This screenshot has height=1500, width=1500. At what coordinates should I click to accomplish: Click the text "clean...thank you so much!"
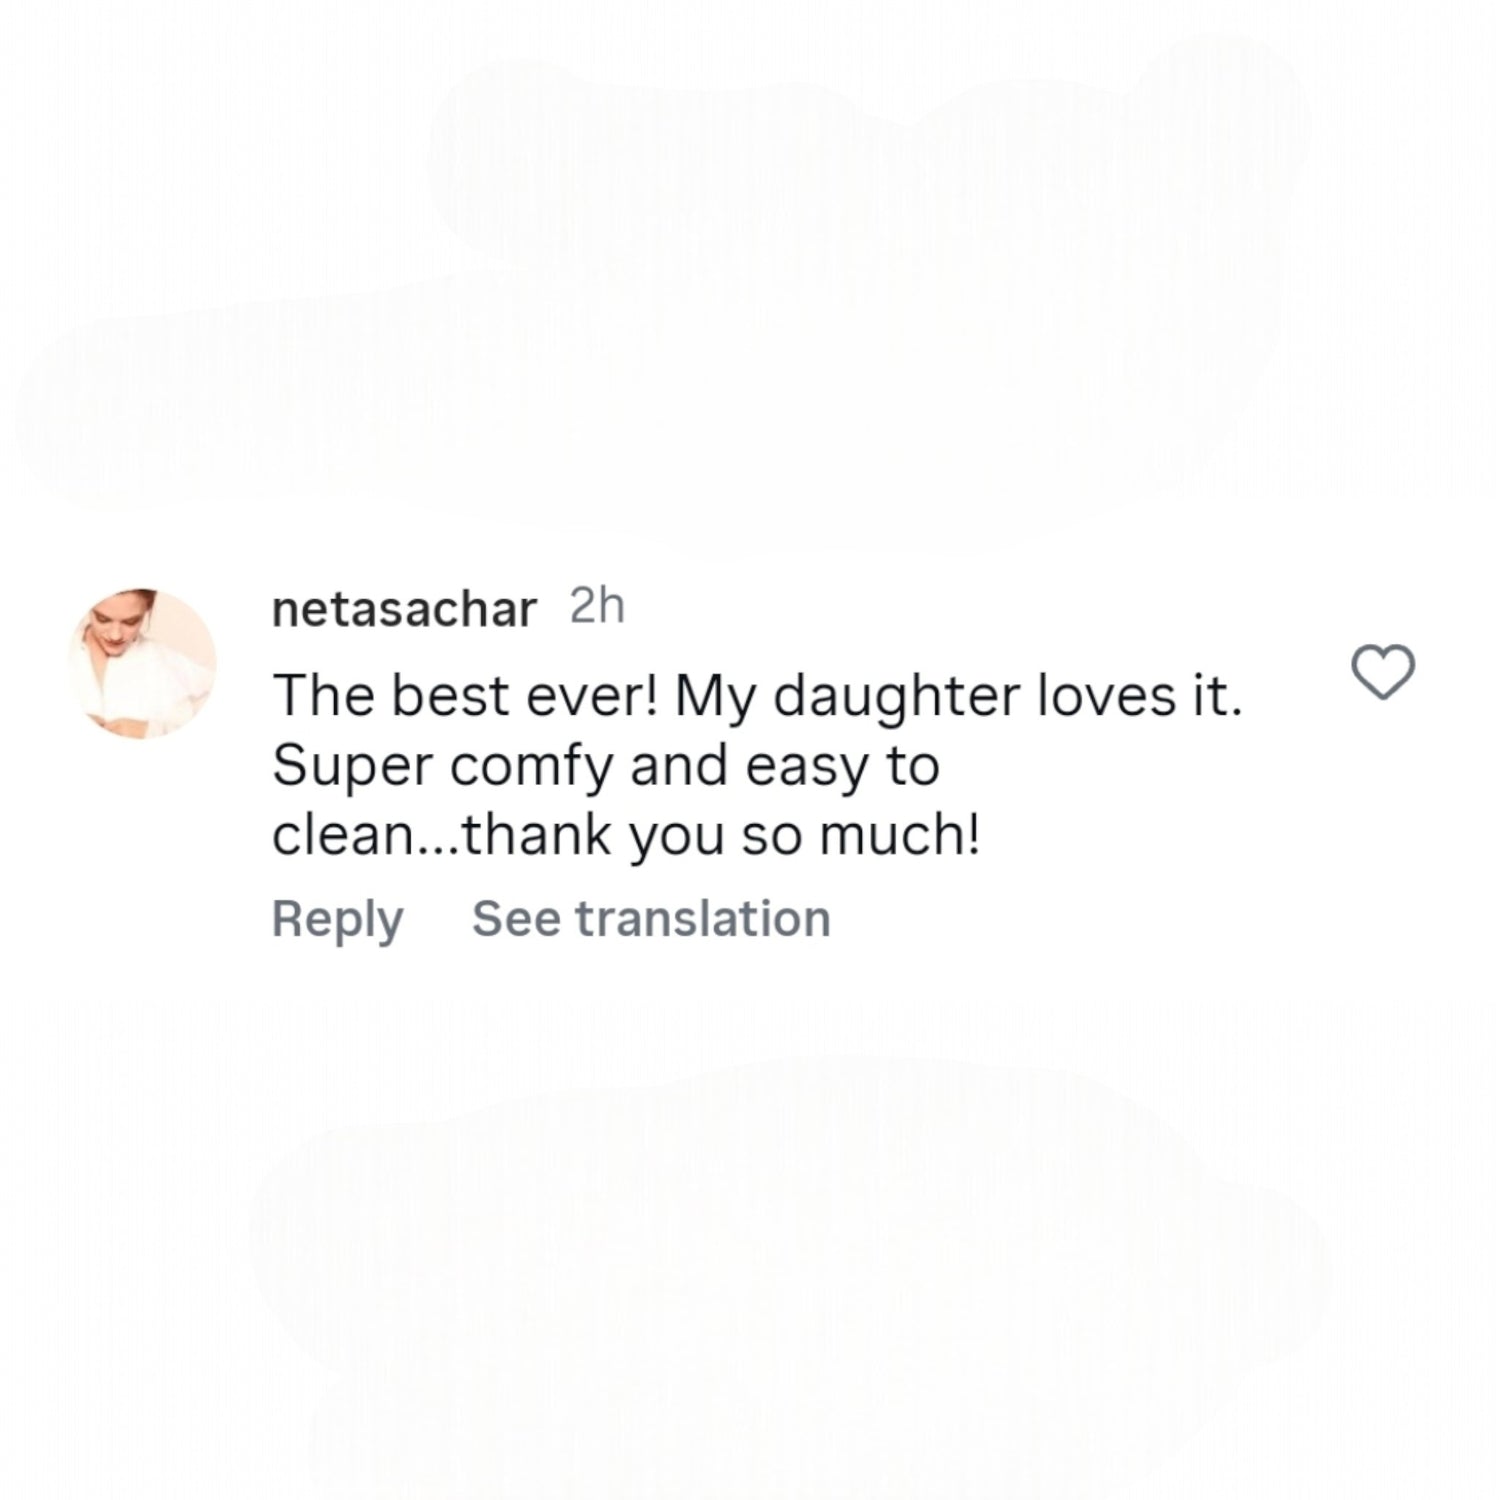tap(626, 836)
